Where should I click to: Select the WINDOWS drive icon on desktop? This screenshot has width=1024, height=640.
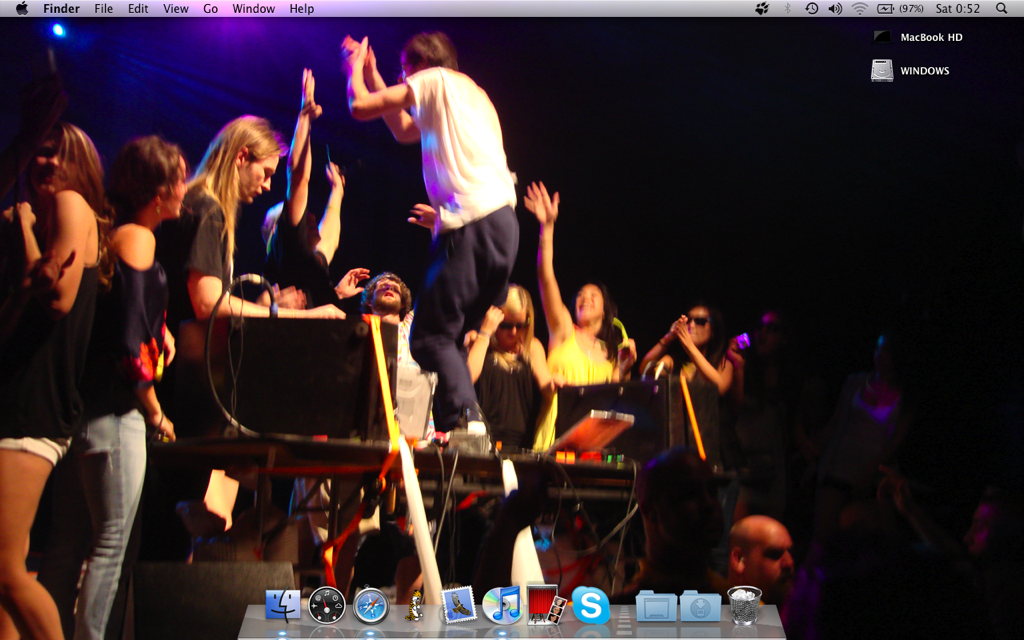point(882,71)
